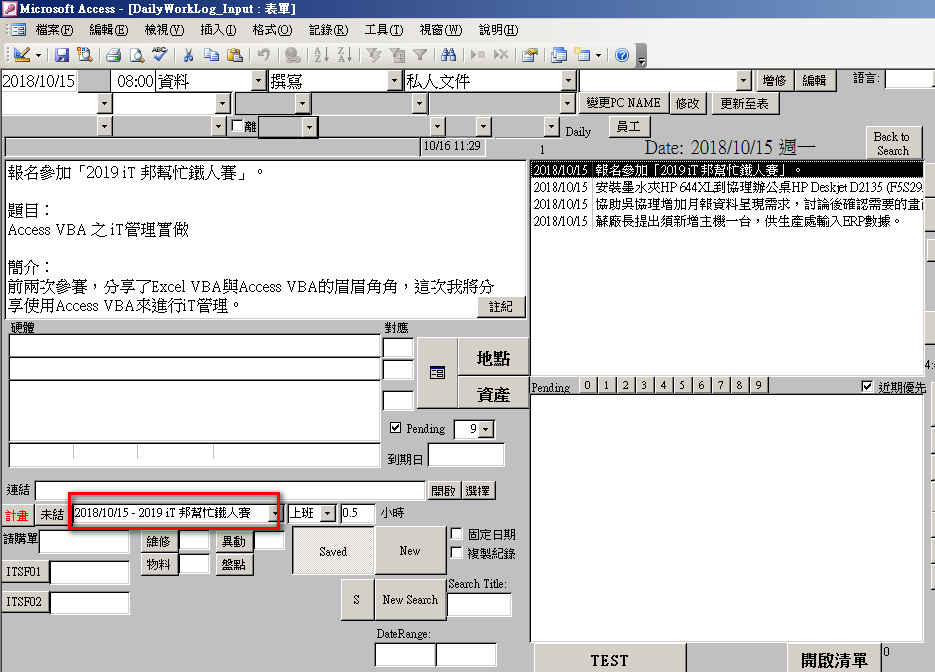The image size is (935, 672).
Task: Click the 更新至表 button
Action: [744, 104]
